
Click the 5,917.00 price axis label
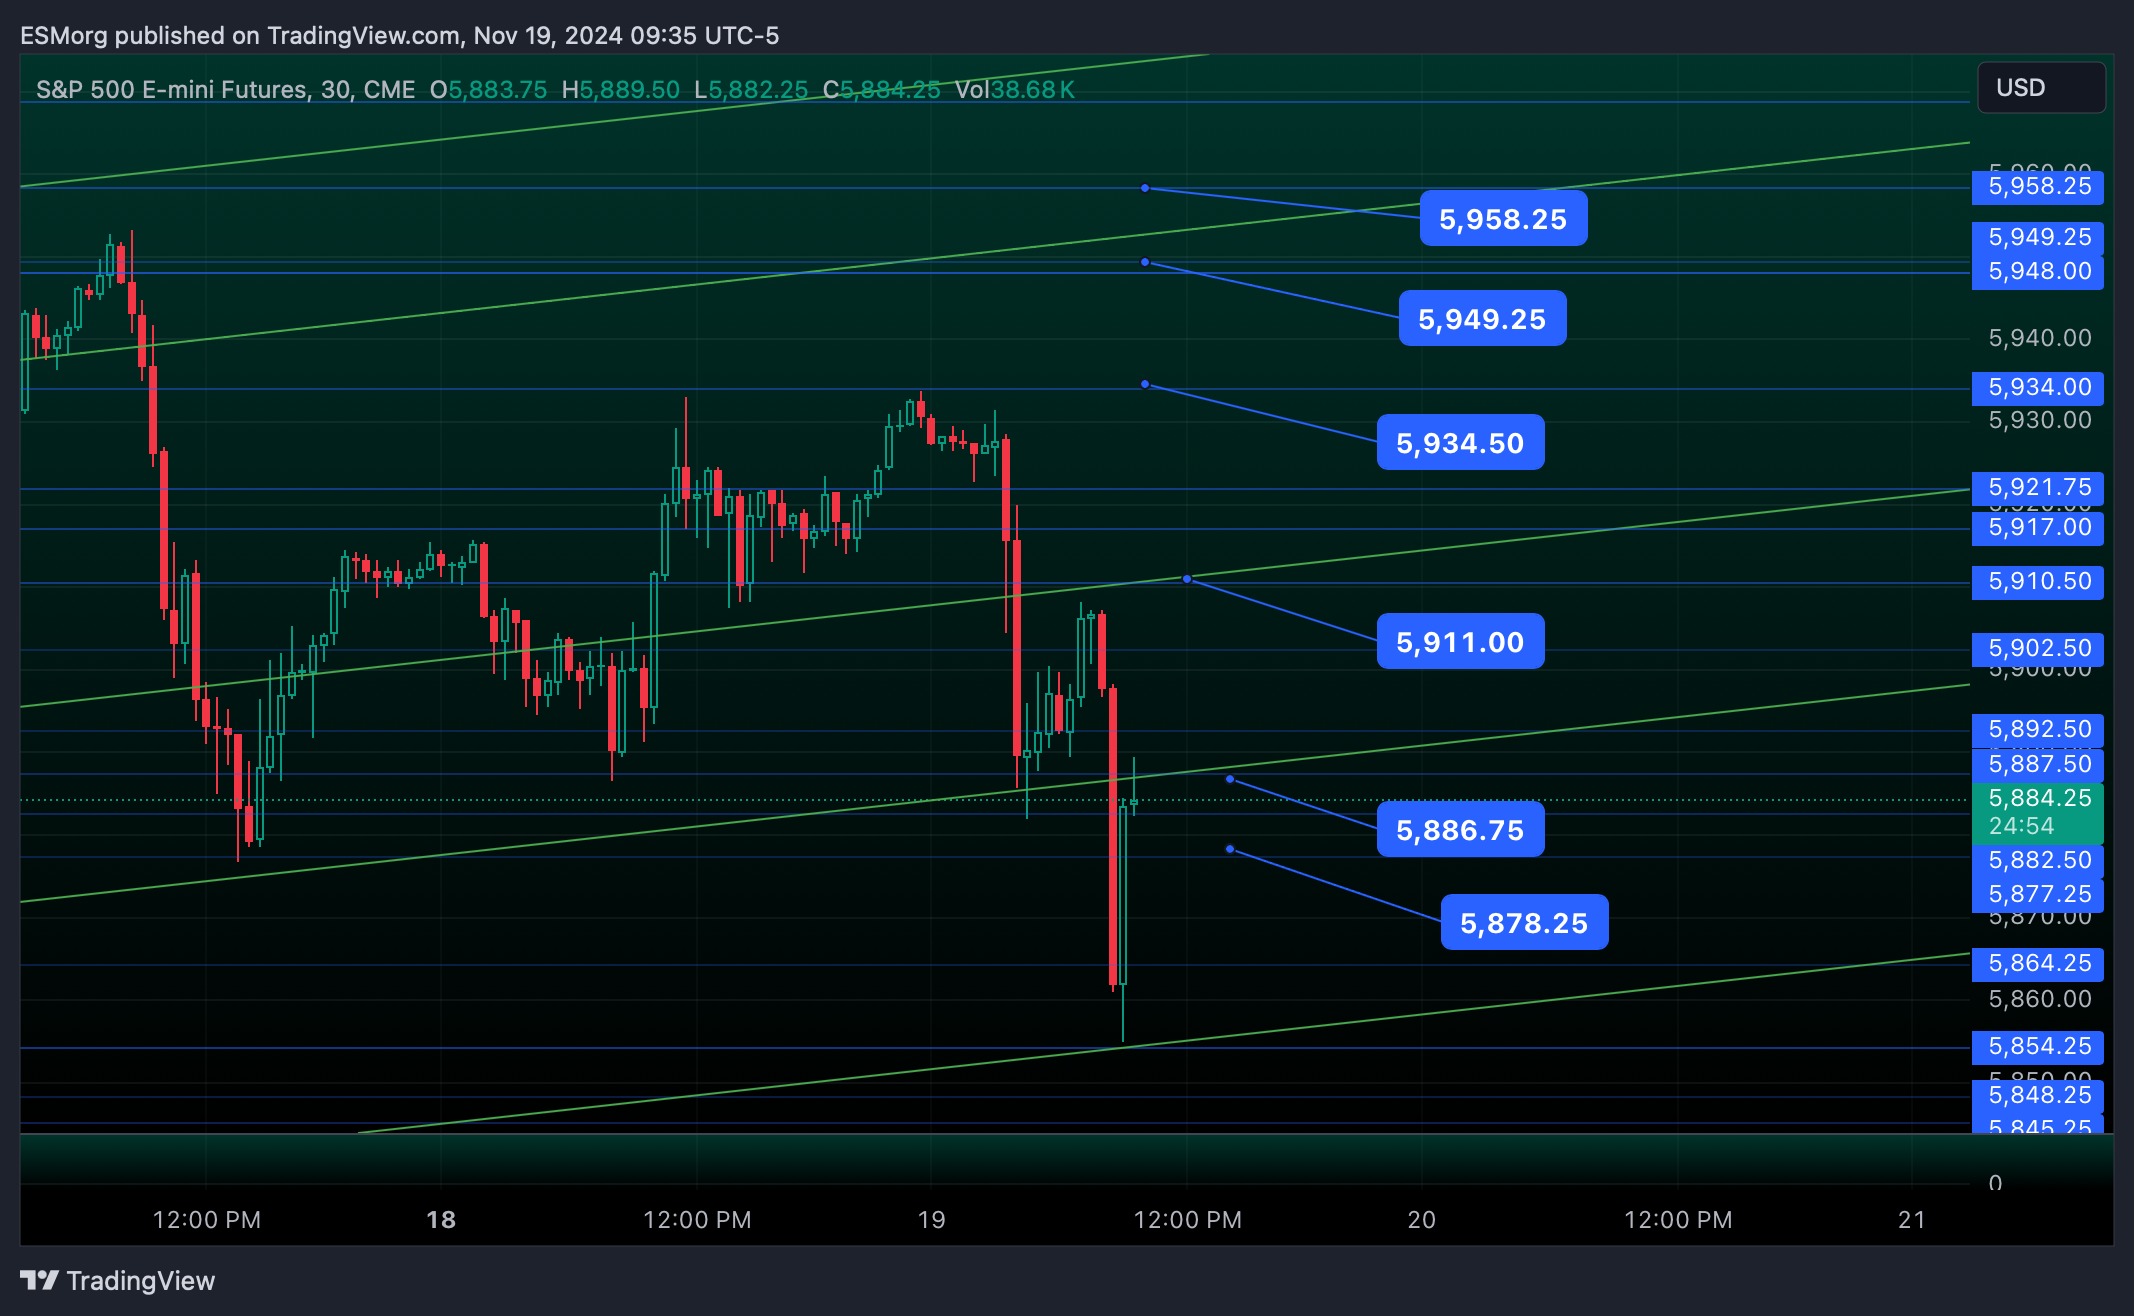pos(2038,528)
